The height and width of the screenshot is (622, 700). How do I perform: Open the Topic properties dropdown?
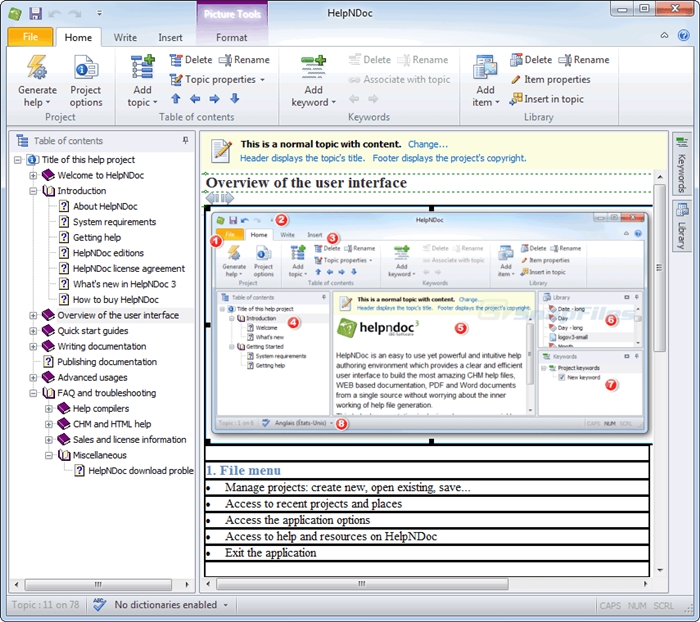point(262,80)
